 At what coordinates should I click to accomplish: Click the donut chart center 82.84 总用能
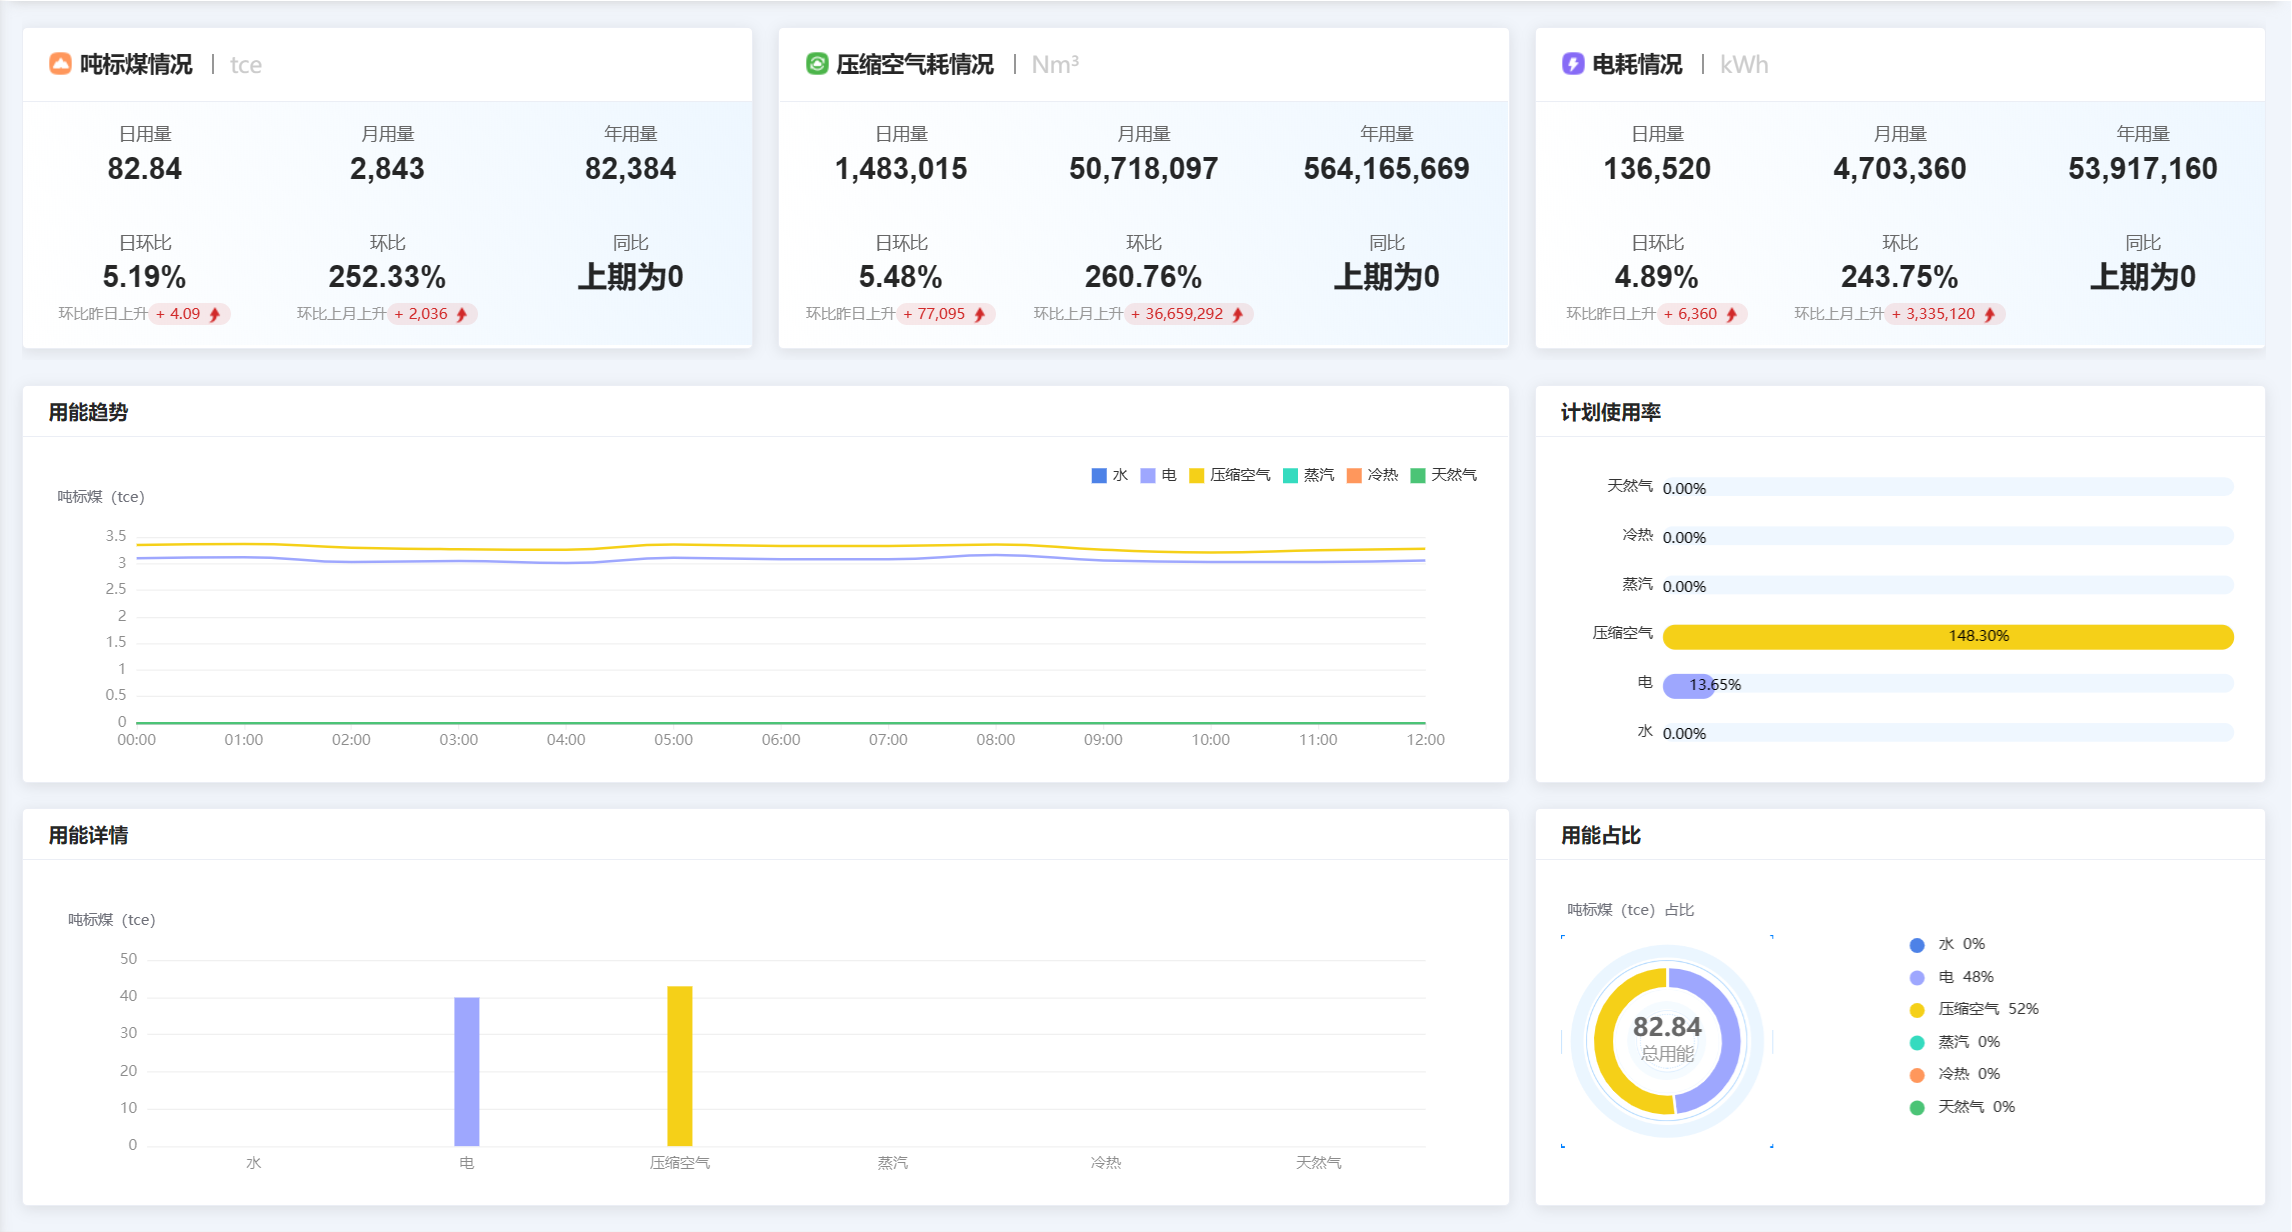coord(1667,1039)
